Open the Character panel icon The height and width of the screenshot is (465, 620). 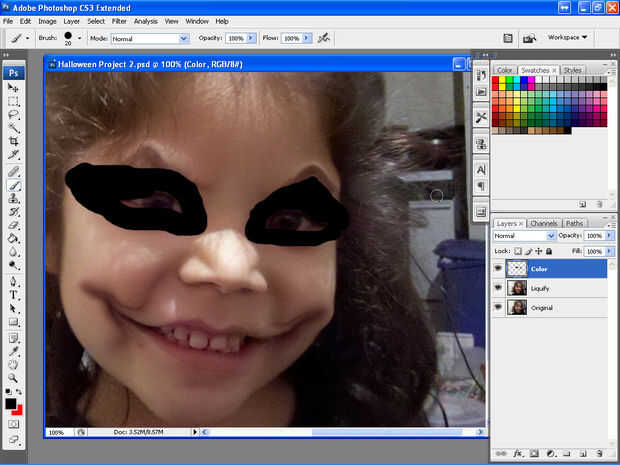[481, 170]
